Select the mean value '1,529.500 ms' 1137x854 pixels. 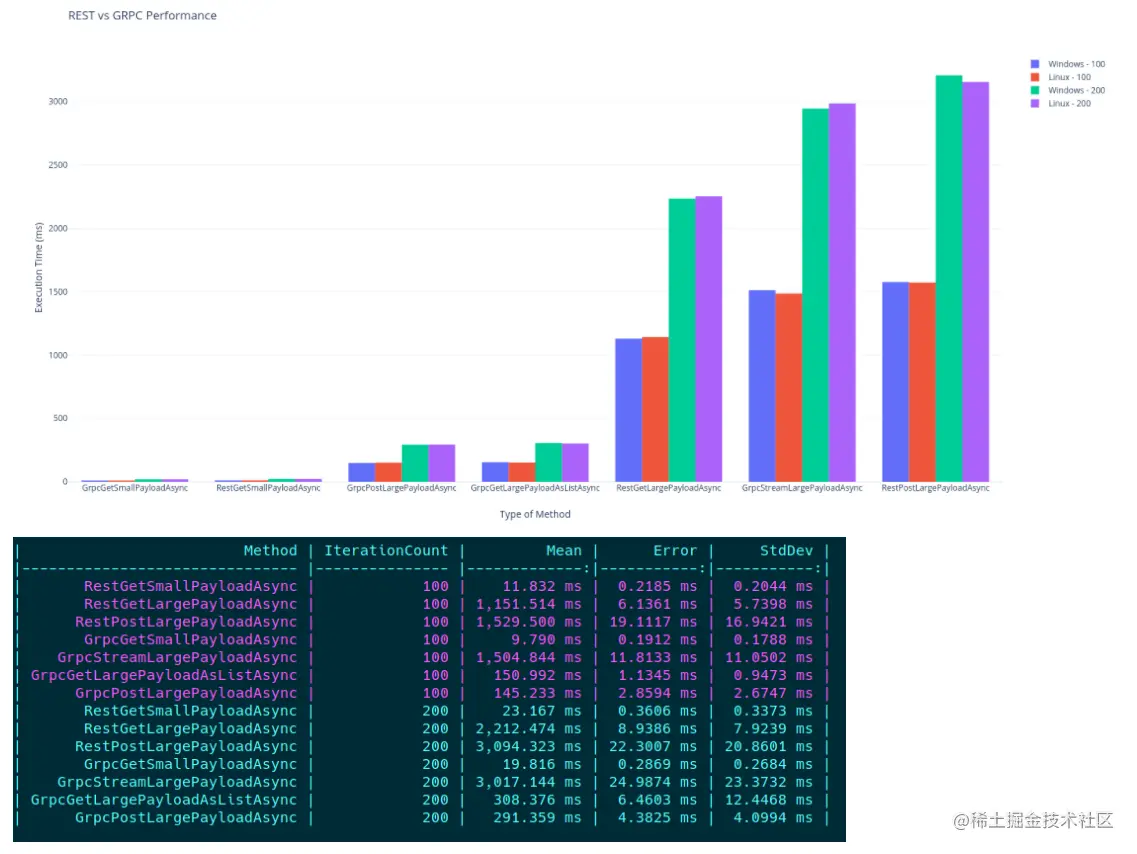click(529, 621)
